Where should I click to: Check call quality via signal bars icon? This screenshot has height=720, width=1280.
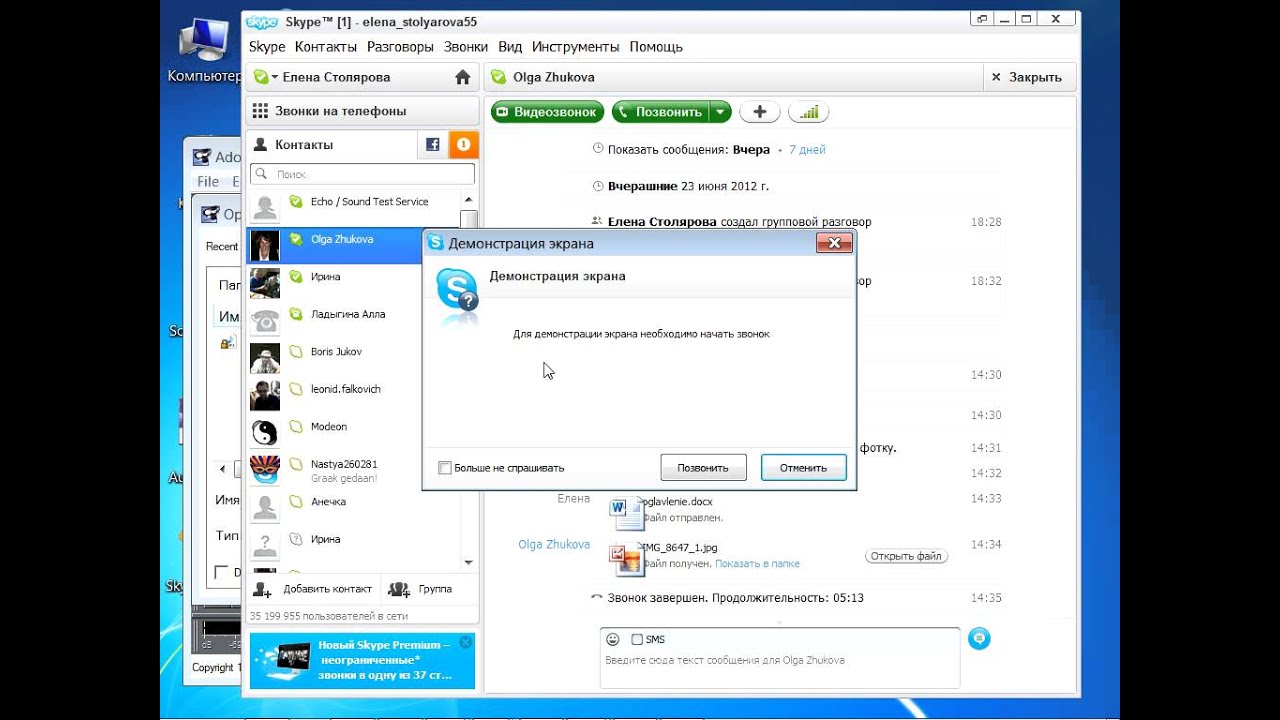click(x=808, y=112)
